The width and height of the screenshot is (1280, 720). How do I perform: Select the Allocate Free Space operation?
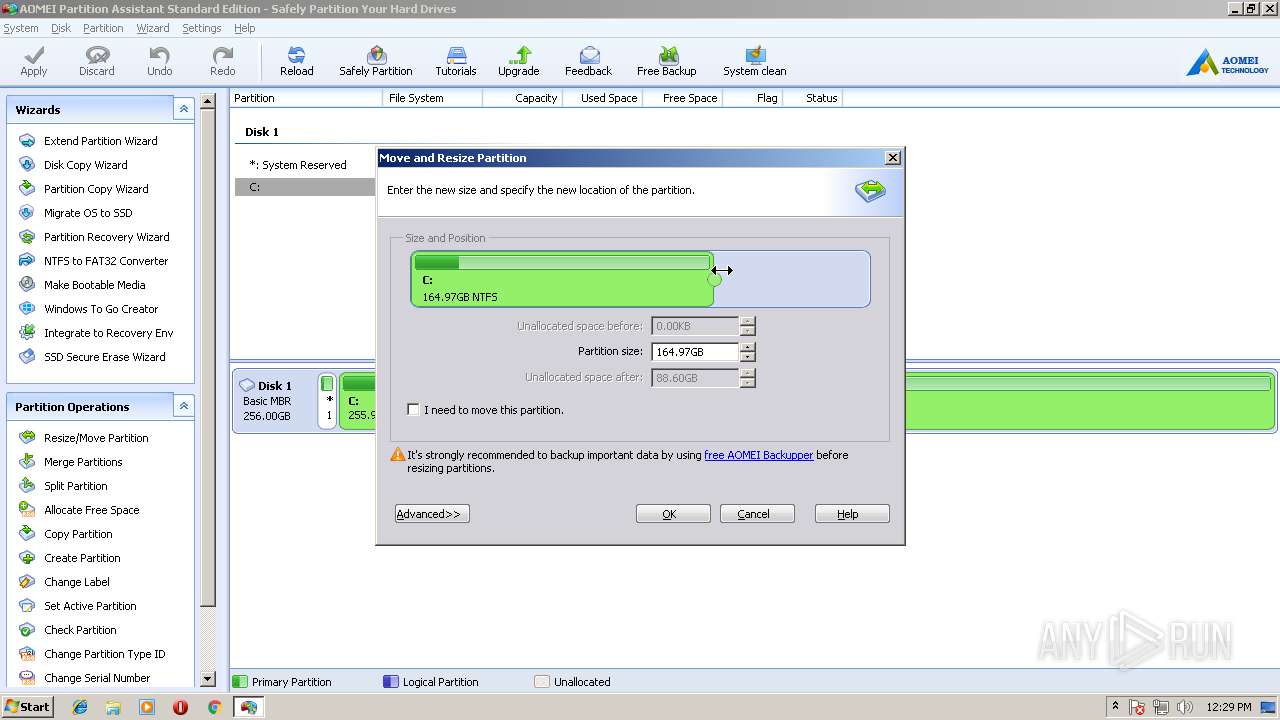91,510
